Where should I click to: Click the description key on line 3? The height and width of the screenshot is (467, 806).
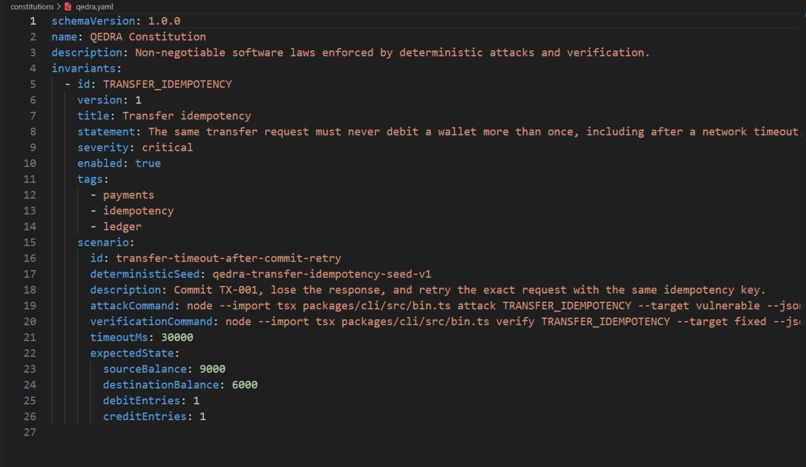point(87,52)
